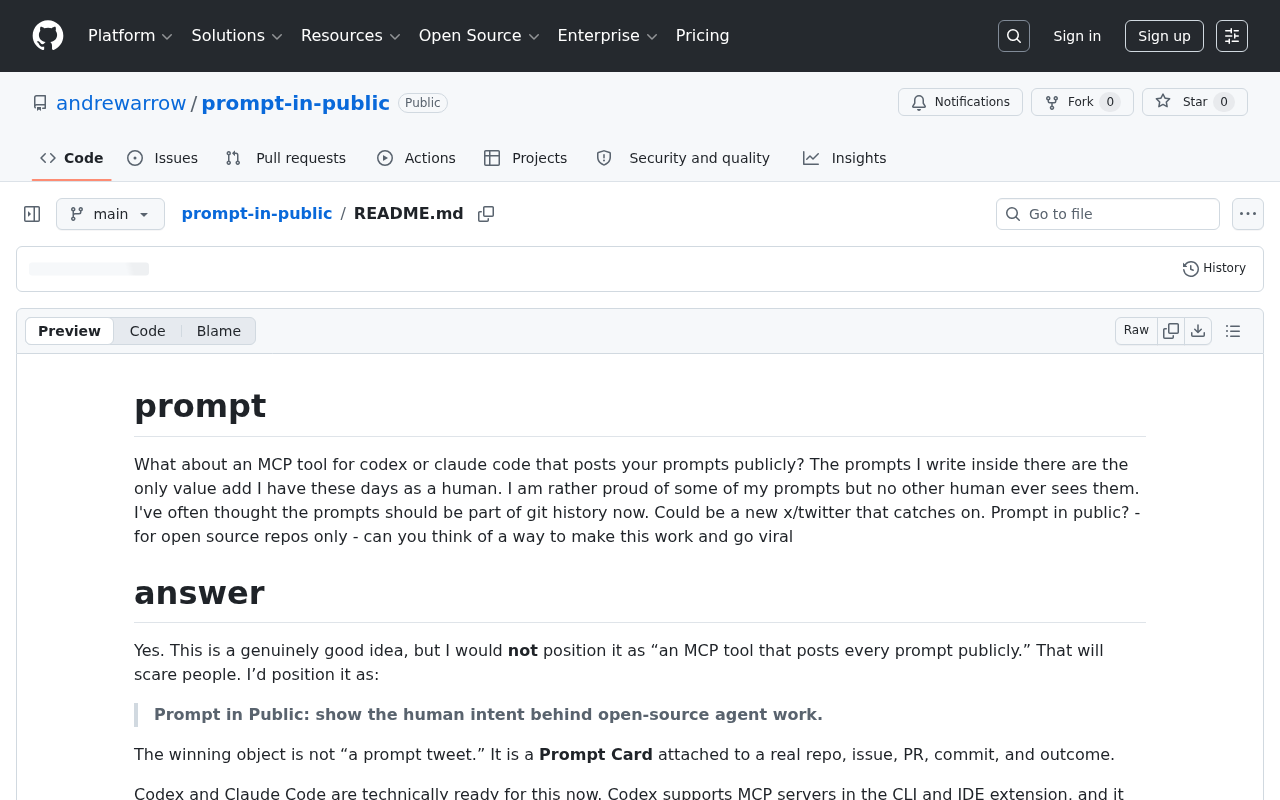Click the repository icon beside andrewarrow
The height and width of the screenshot is (800, 1280).
coord(40,103)
